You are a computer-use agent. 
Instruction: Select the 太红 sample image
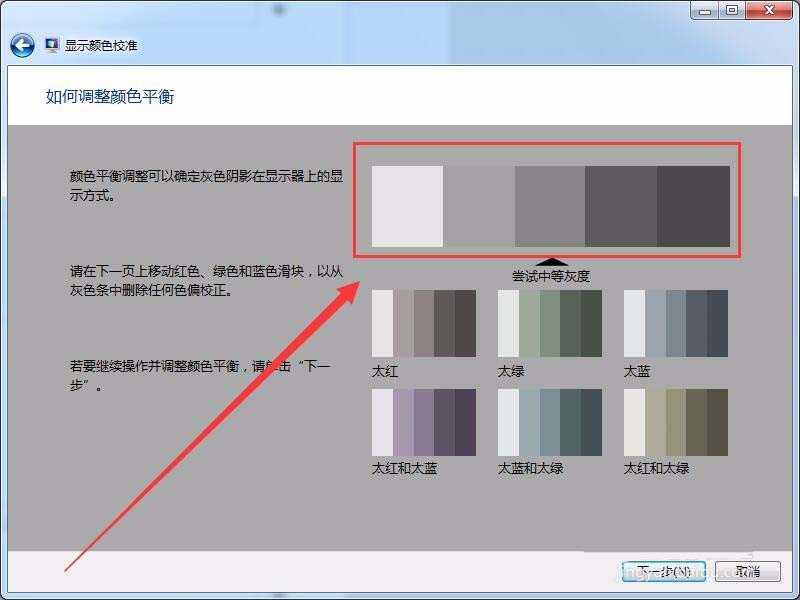pyautogui.click(x=423, y=322)
